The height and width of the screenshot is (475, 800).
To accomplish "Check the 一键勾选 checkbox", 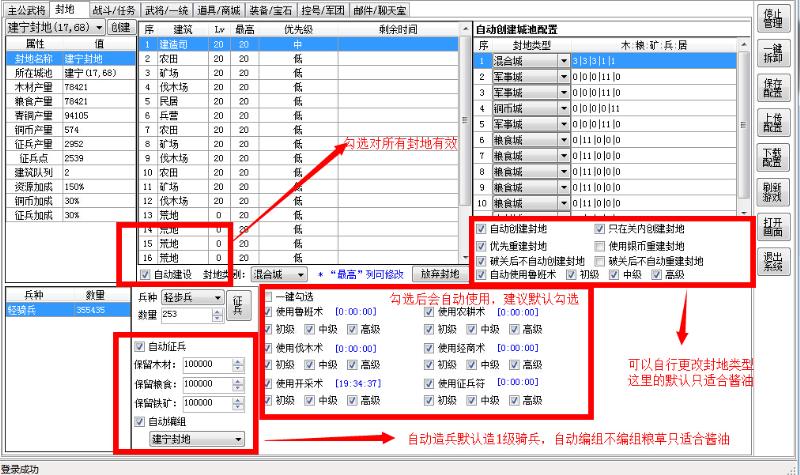I will [x=267, y=297].
